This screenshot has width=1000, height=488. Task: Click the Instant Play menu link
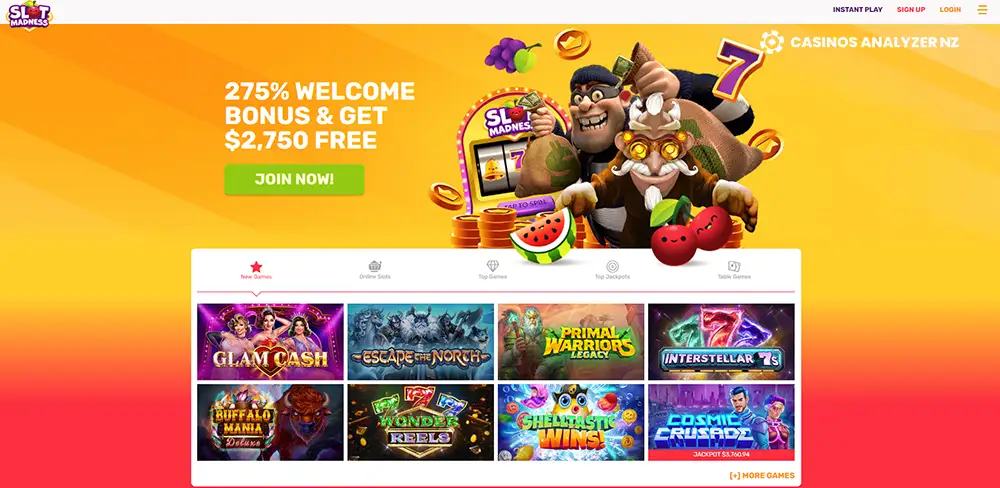[858, 10]
